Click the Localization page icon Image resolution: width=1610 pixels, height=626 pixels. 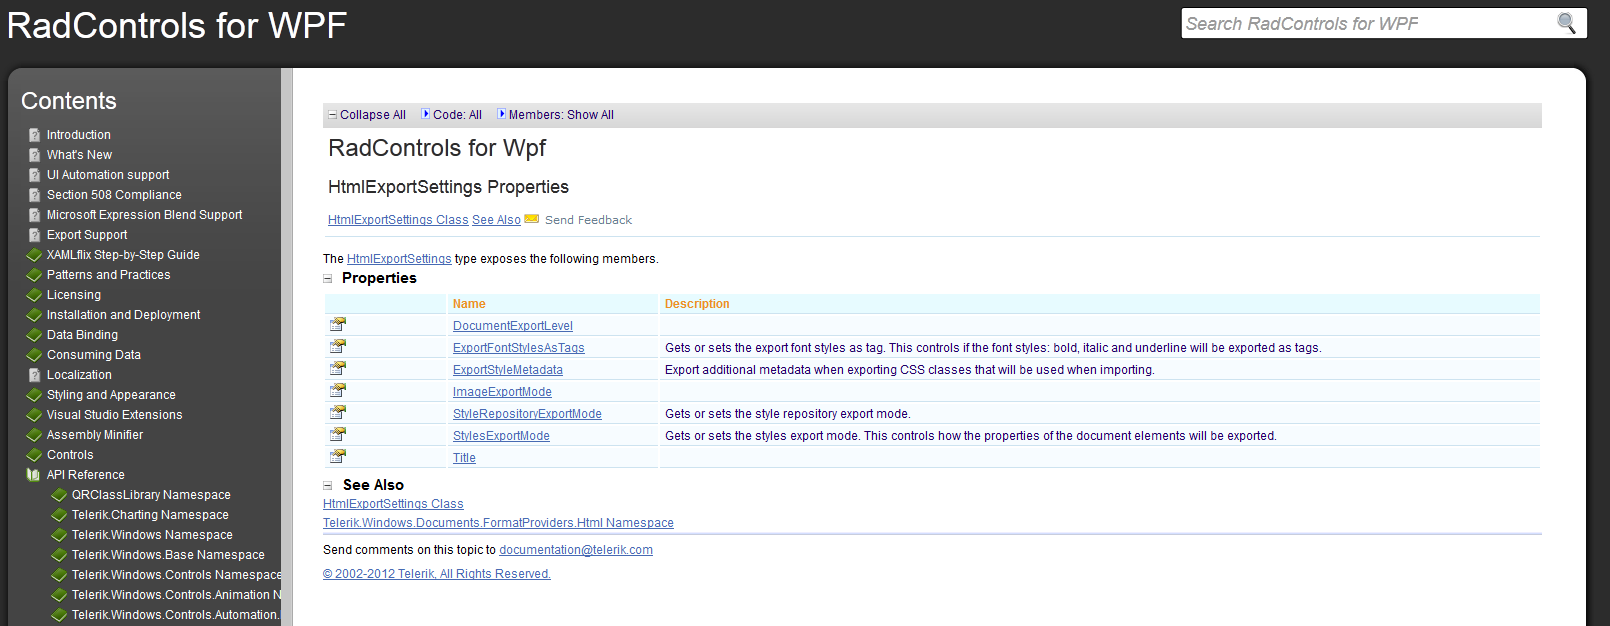point(34,375)
